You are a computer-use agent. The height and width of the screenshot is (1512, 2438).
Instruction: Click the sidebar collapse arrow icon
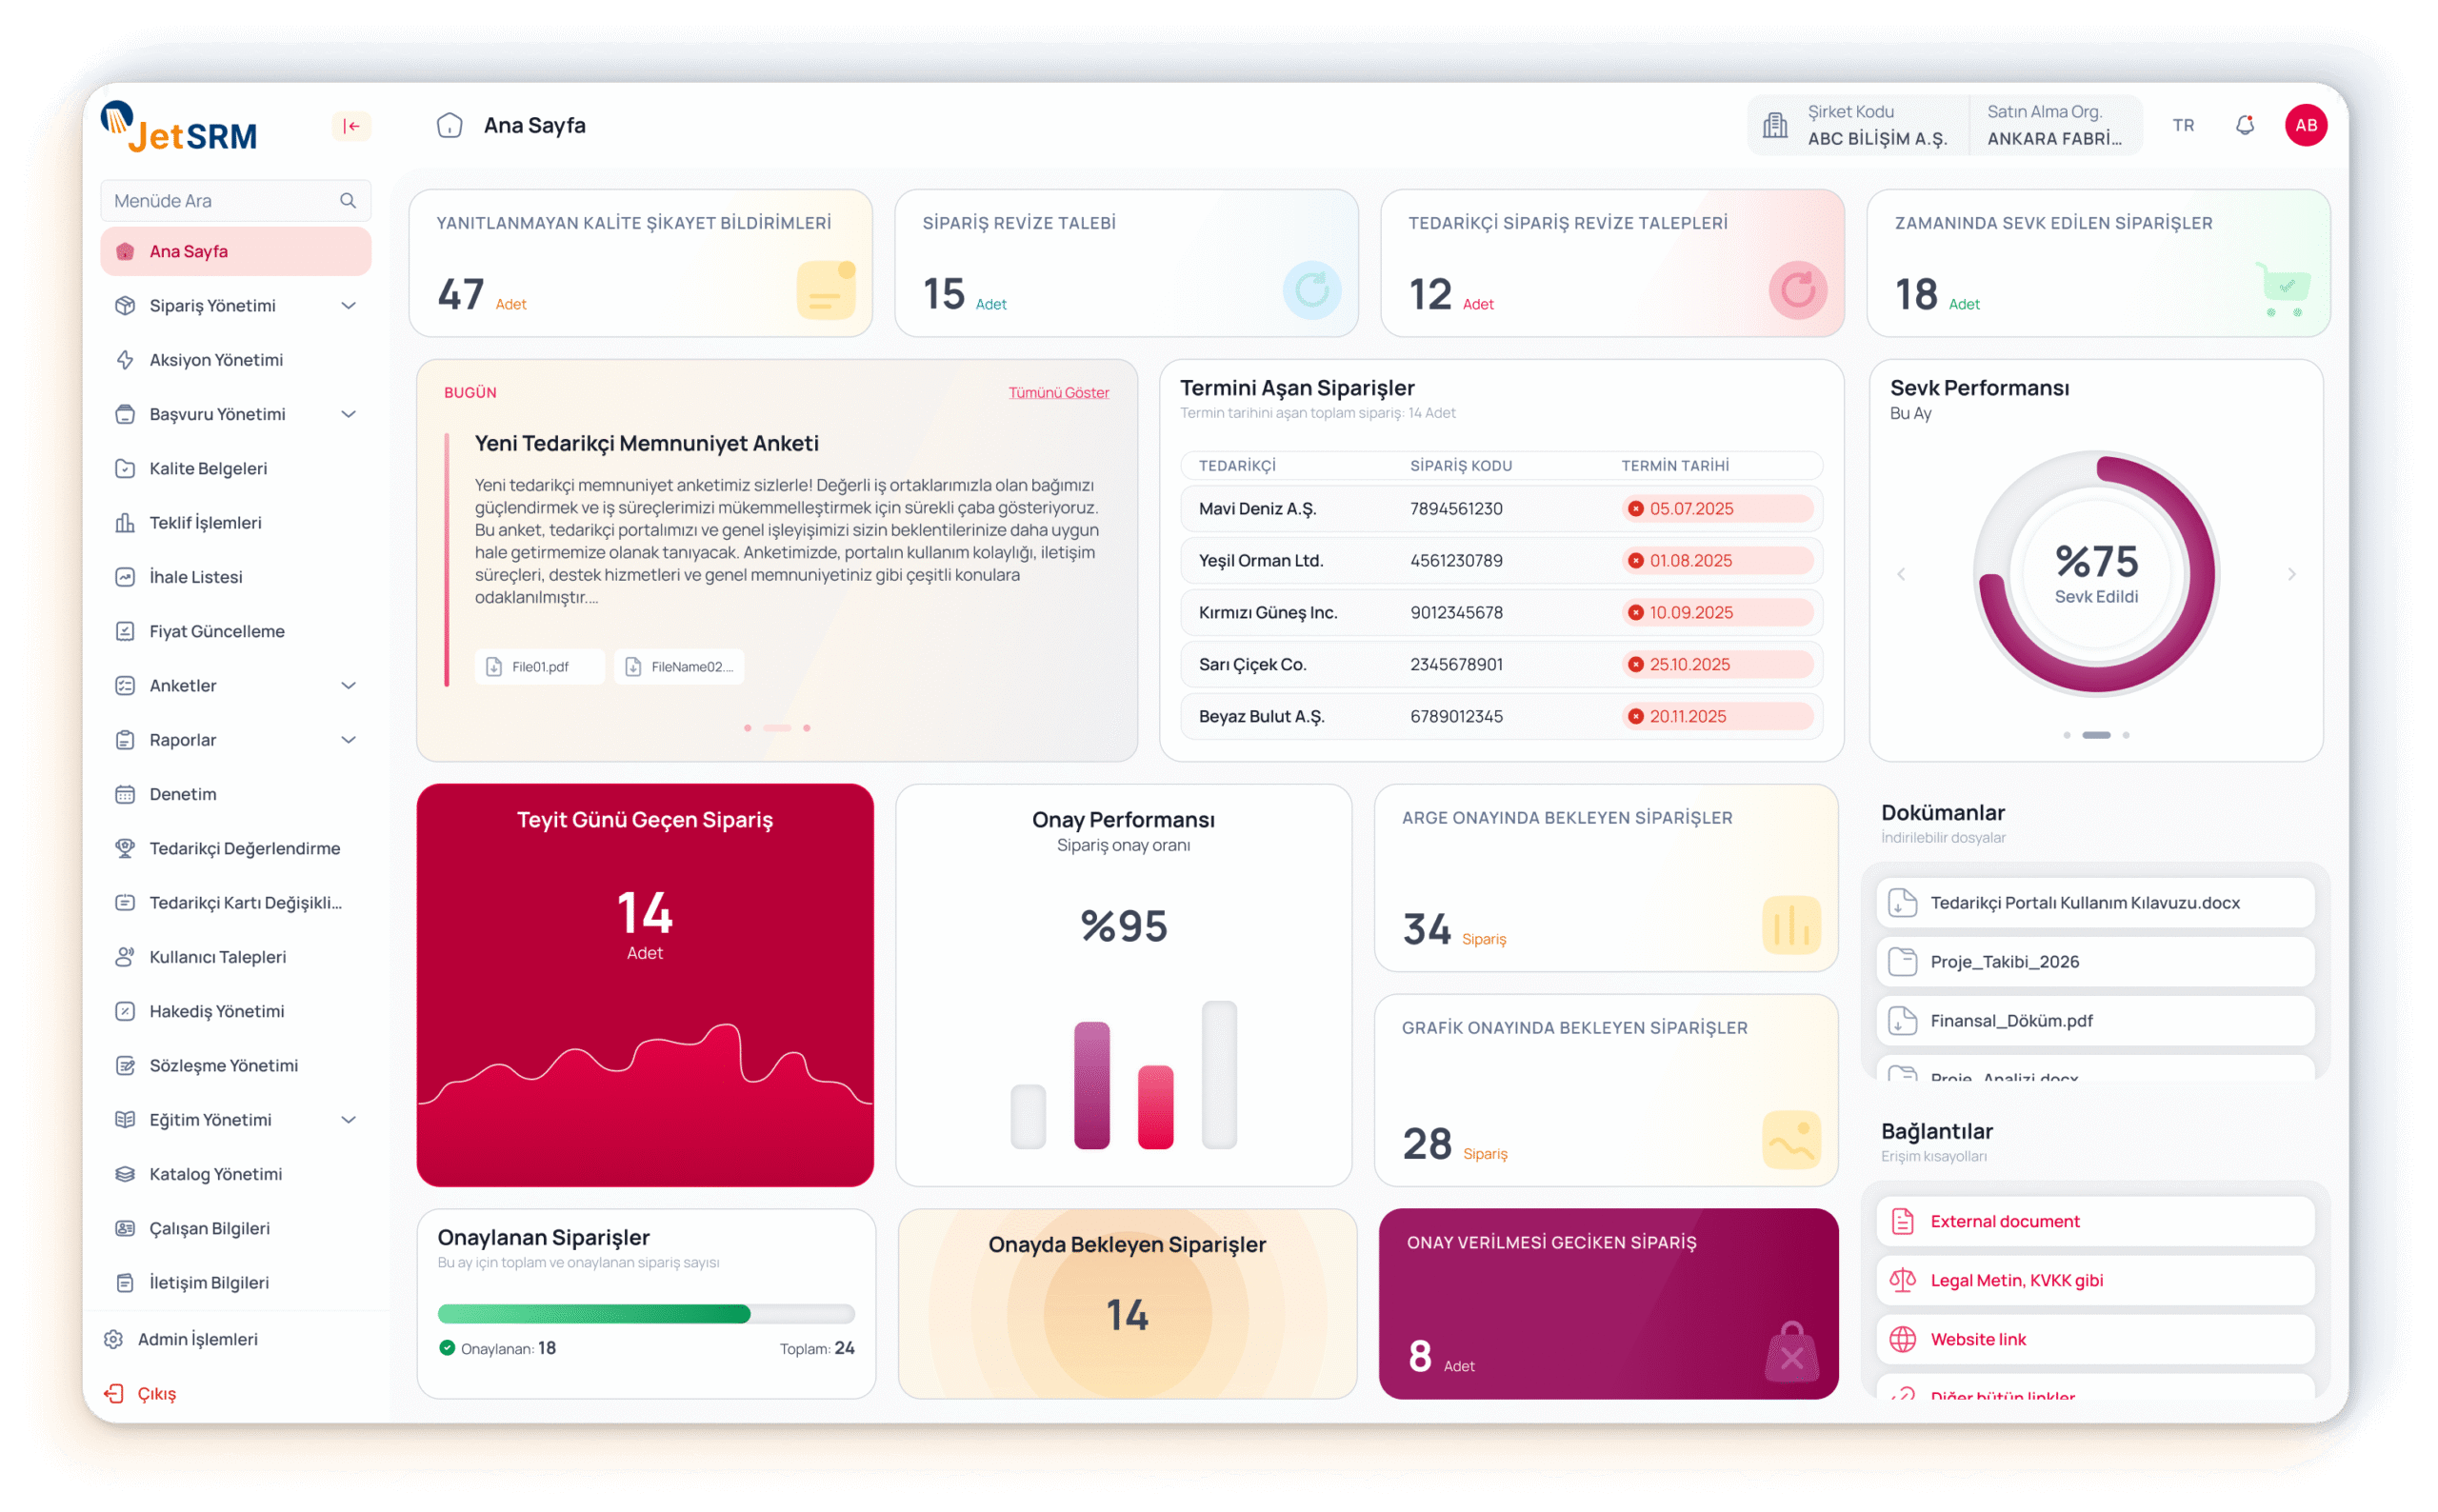pyautogui.click(x=351, y=126)
